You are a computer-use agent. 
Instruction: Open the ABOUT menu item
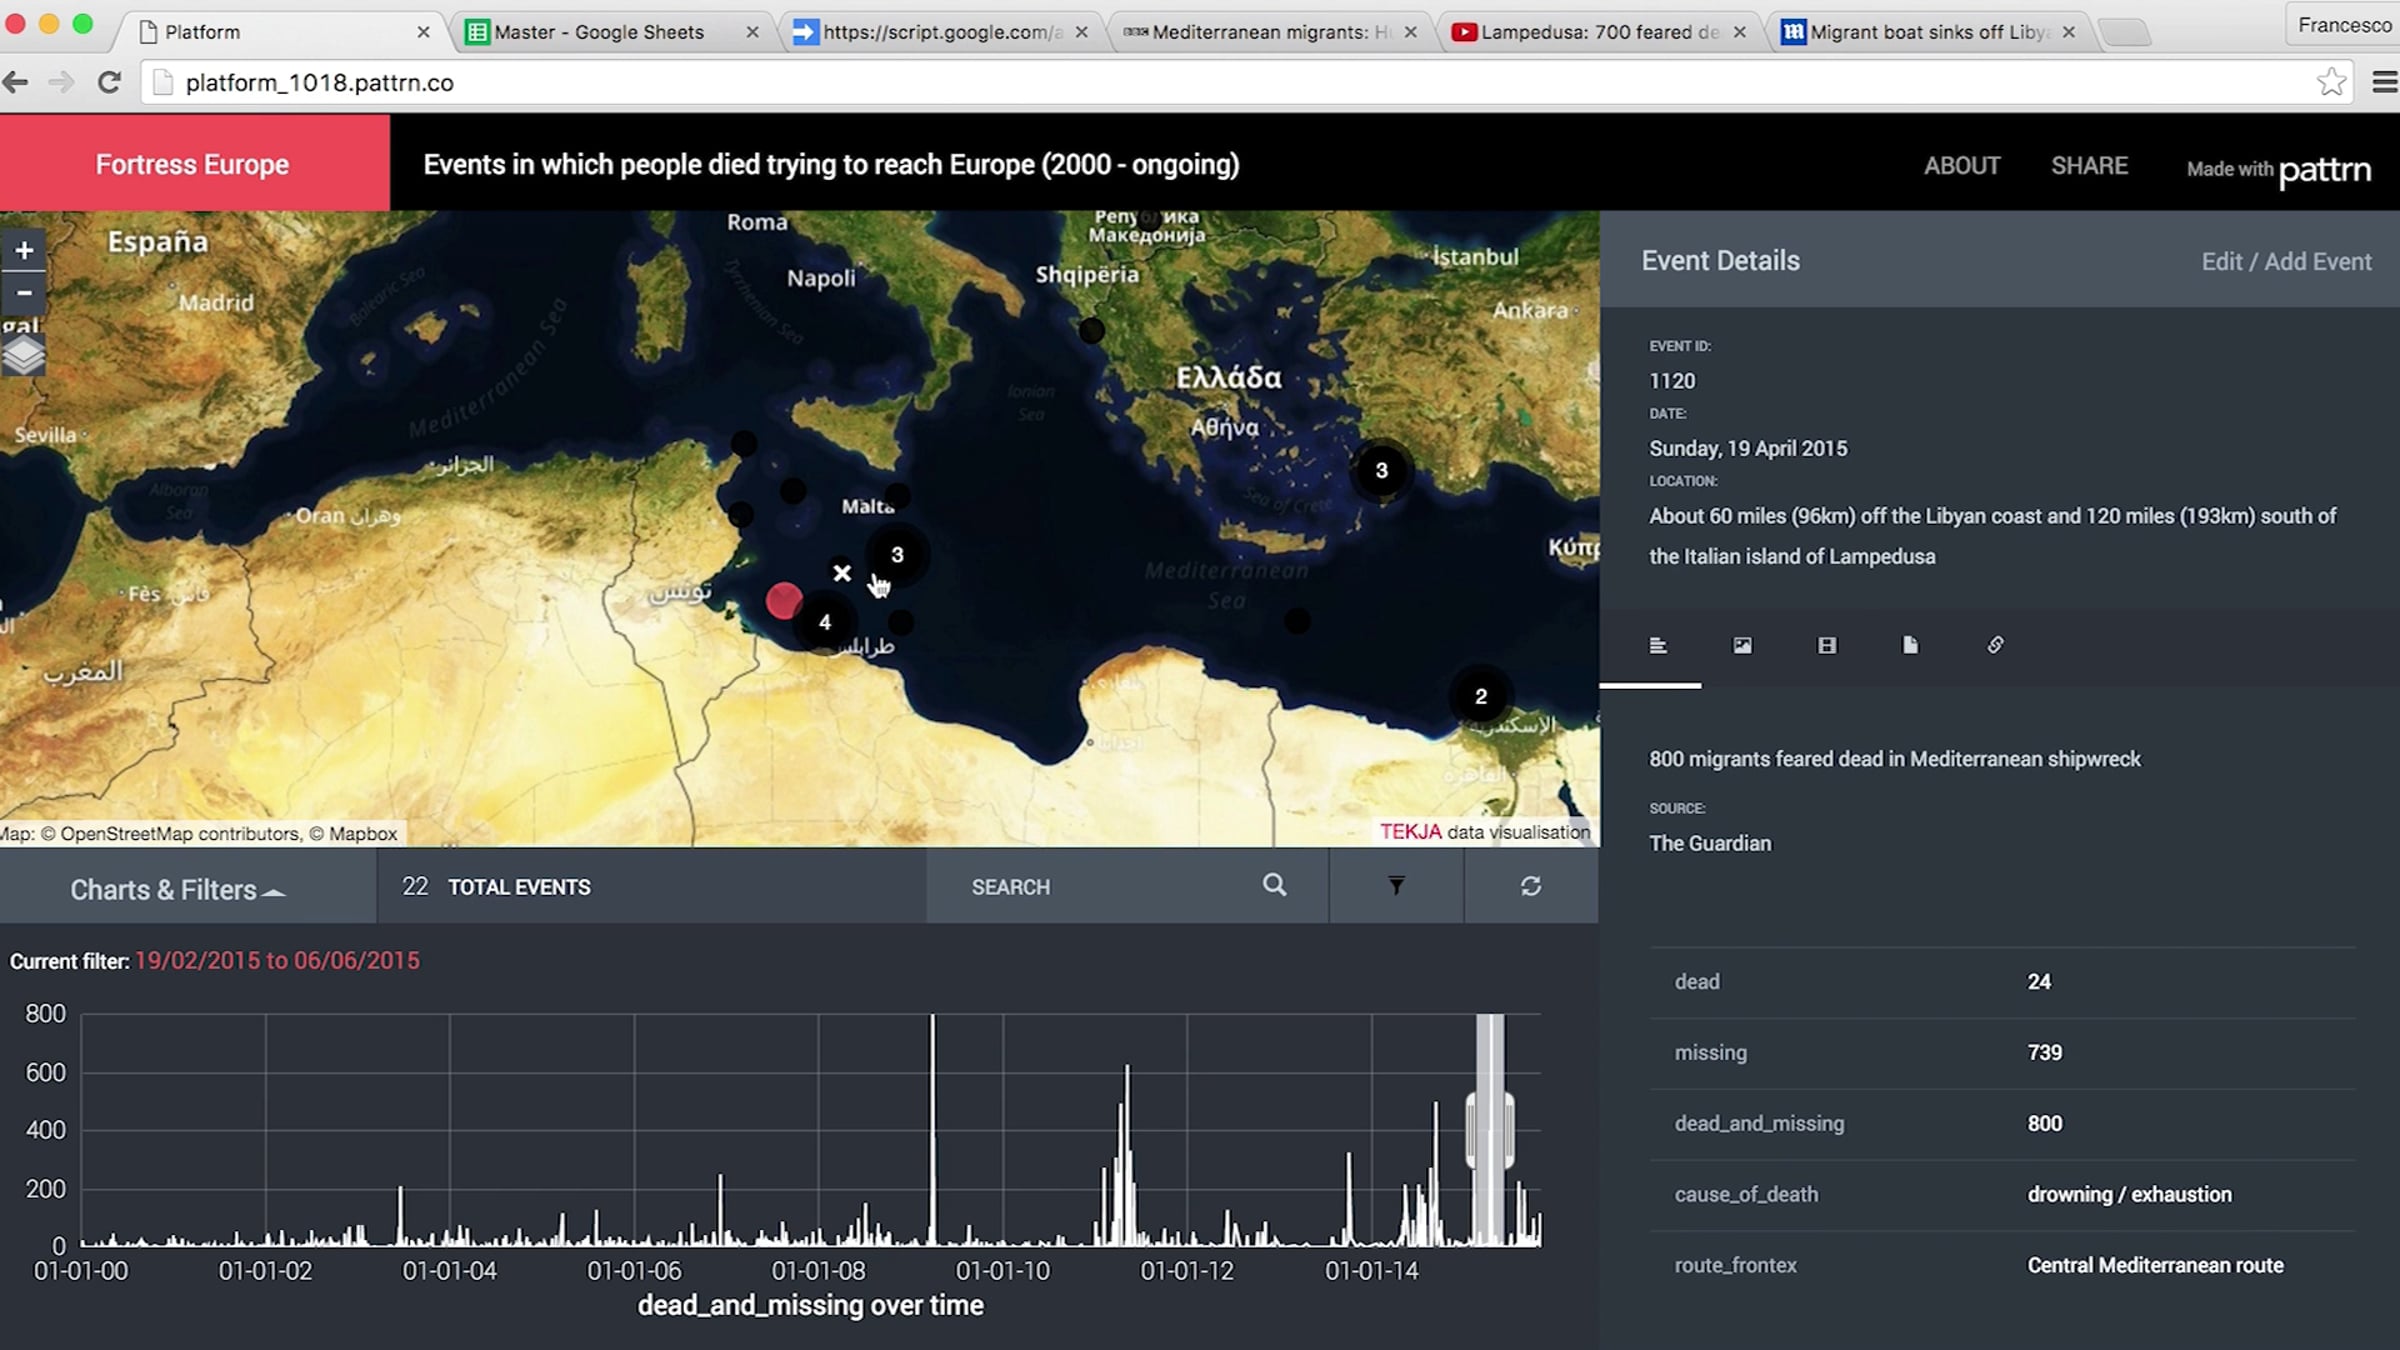1962,166
